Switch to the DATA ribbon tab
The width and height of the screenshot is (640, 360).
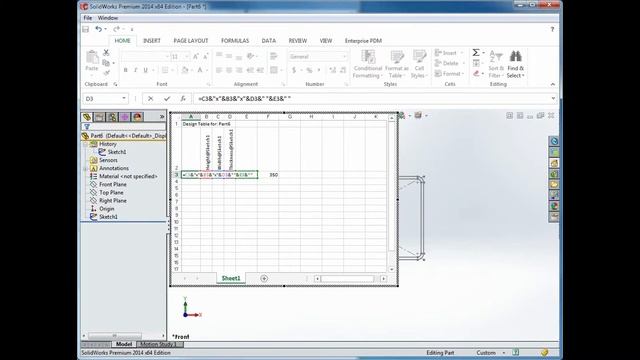[x=269, y=41]
